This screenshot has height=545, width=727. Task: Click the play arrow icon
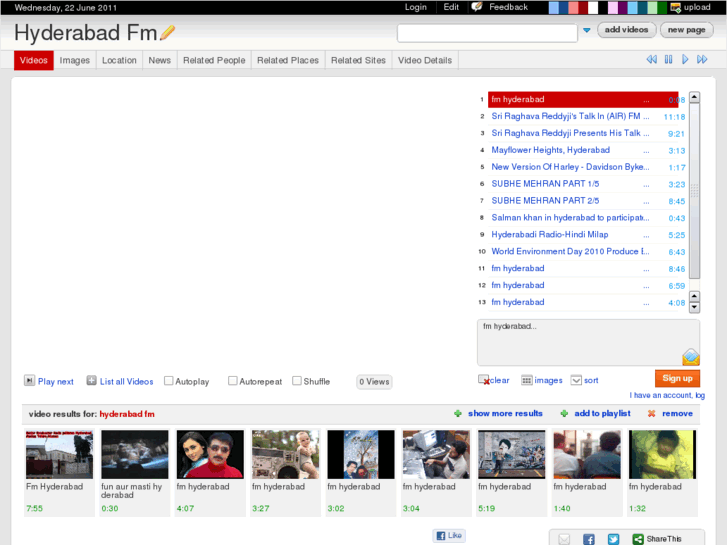tap(685, 59)
